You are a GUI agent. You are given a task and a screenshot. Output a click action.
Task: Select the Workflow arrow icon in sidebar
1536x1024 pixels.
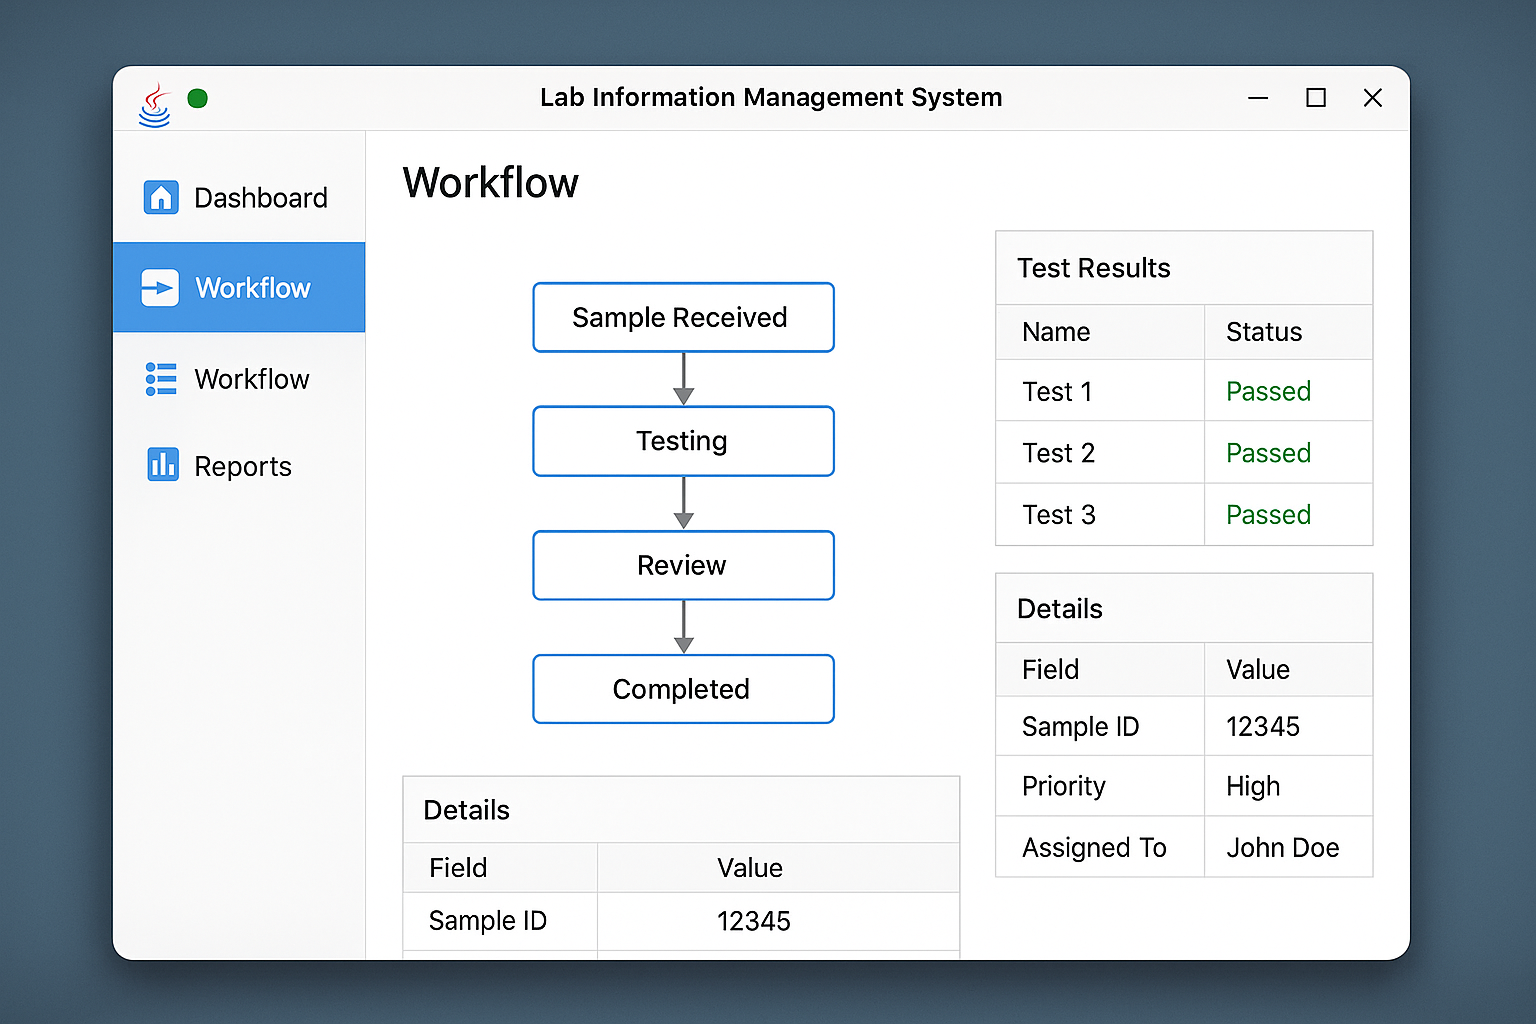[x=161, y=287]
